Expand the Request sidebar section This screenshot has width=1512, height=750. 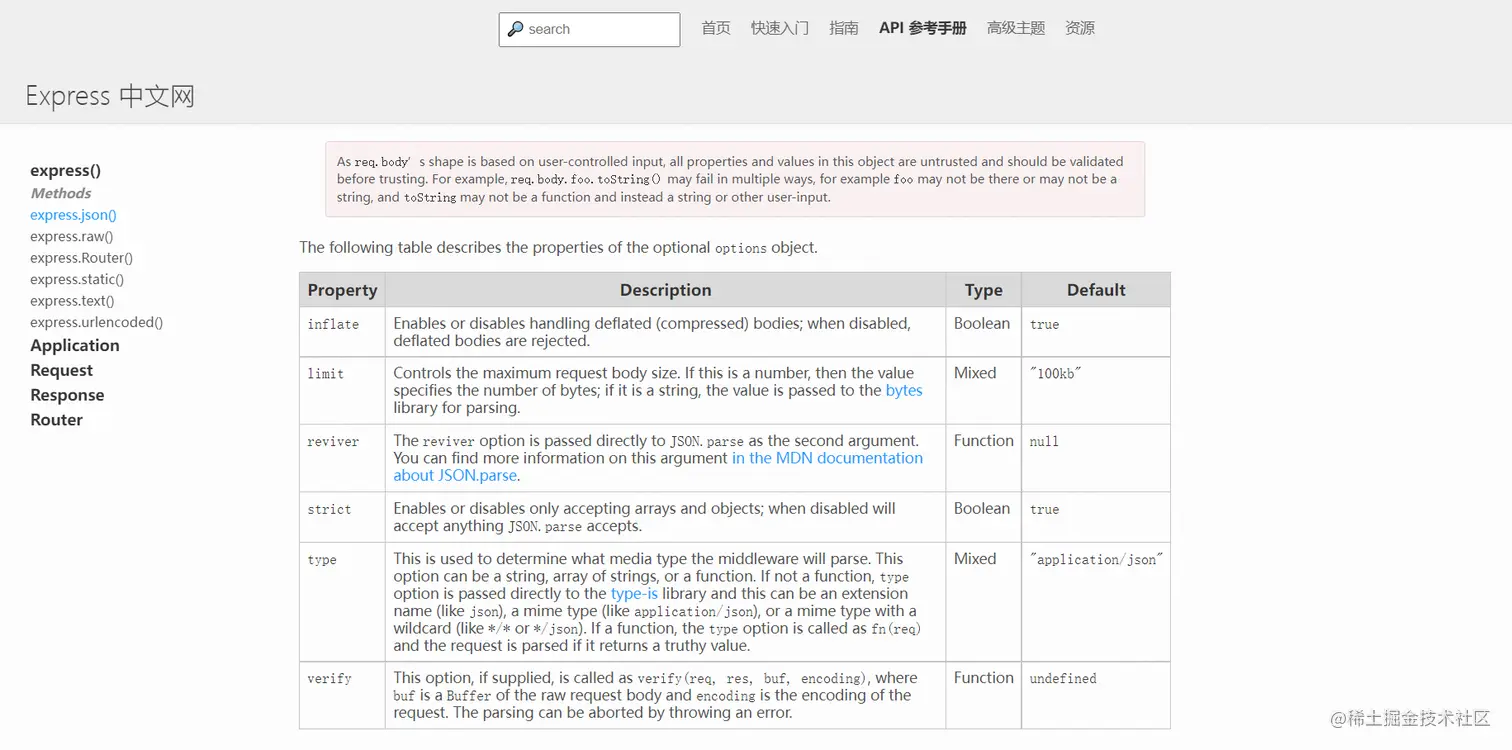click(x=61, y=370)
